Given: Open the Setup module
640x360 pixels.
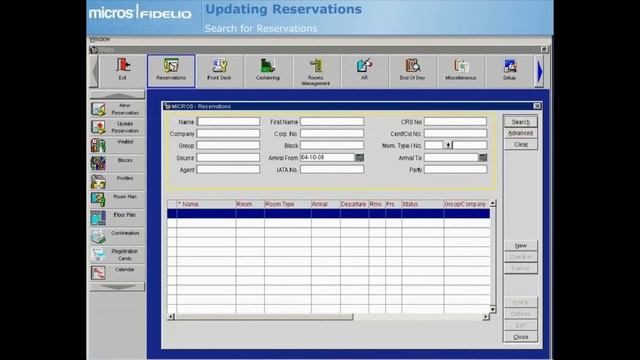Looking at the screenshot, I should [509, 71].
